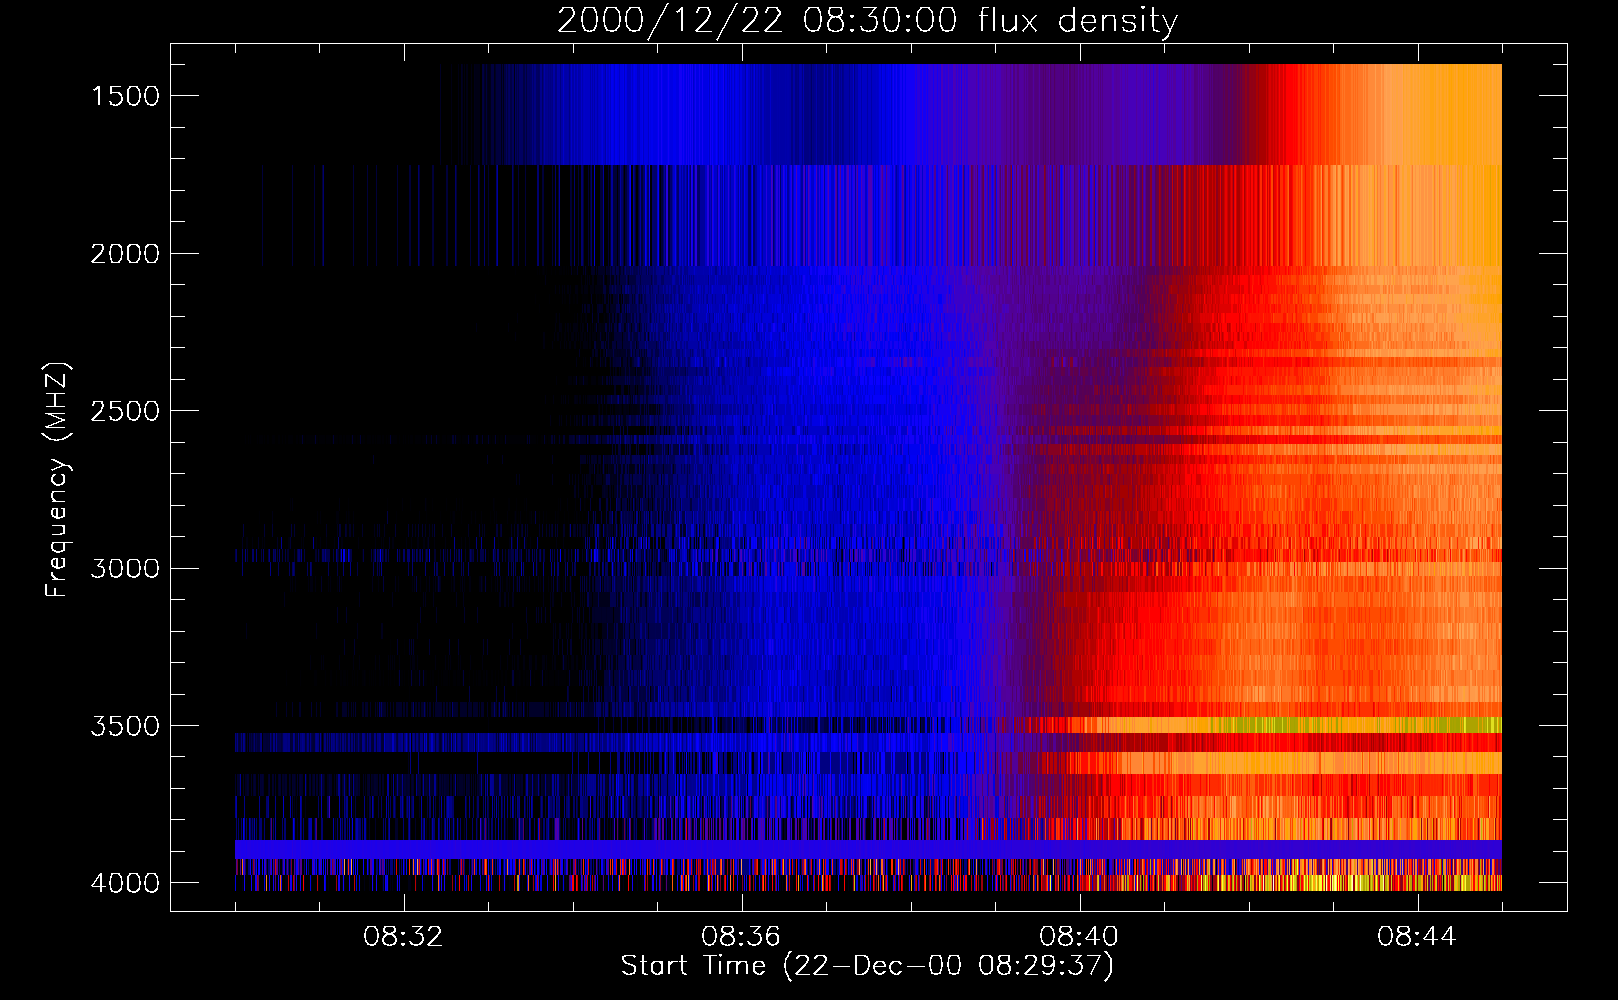The image size is (1618, 1000).
Task: Select the 2500 frequency tick label
Action: (x=125, y=411)
